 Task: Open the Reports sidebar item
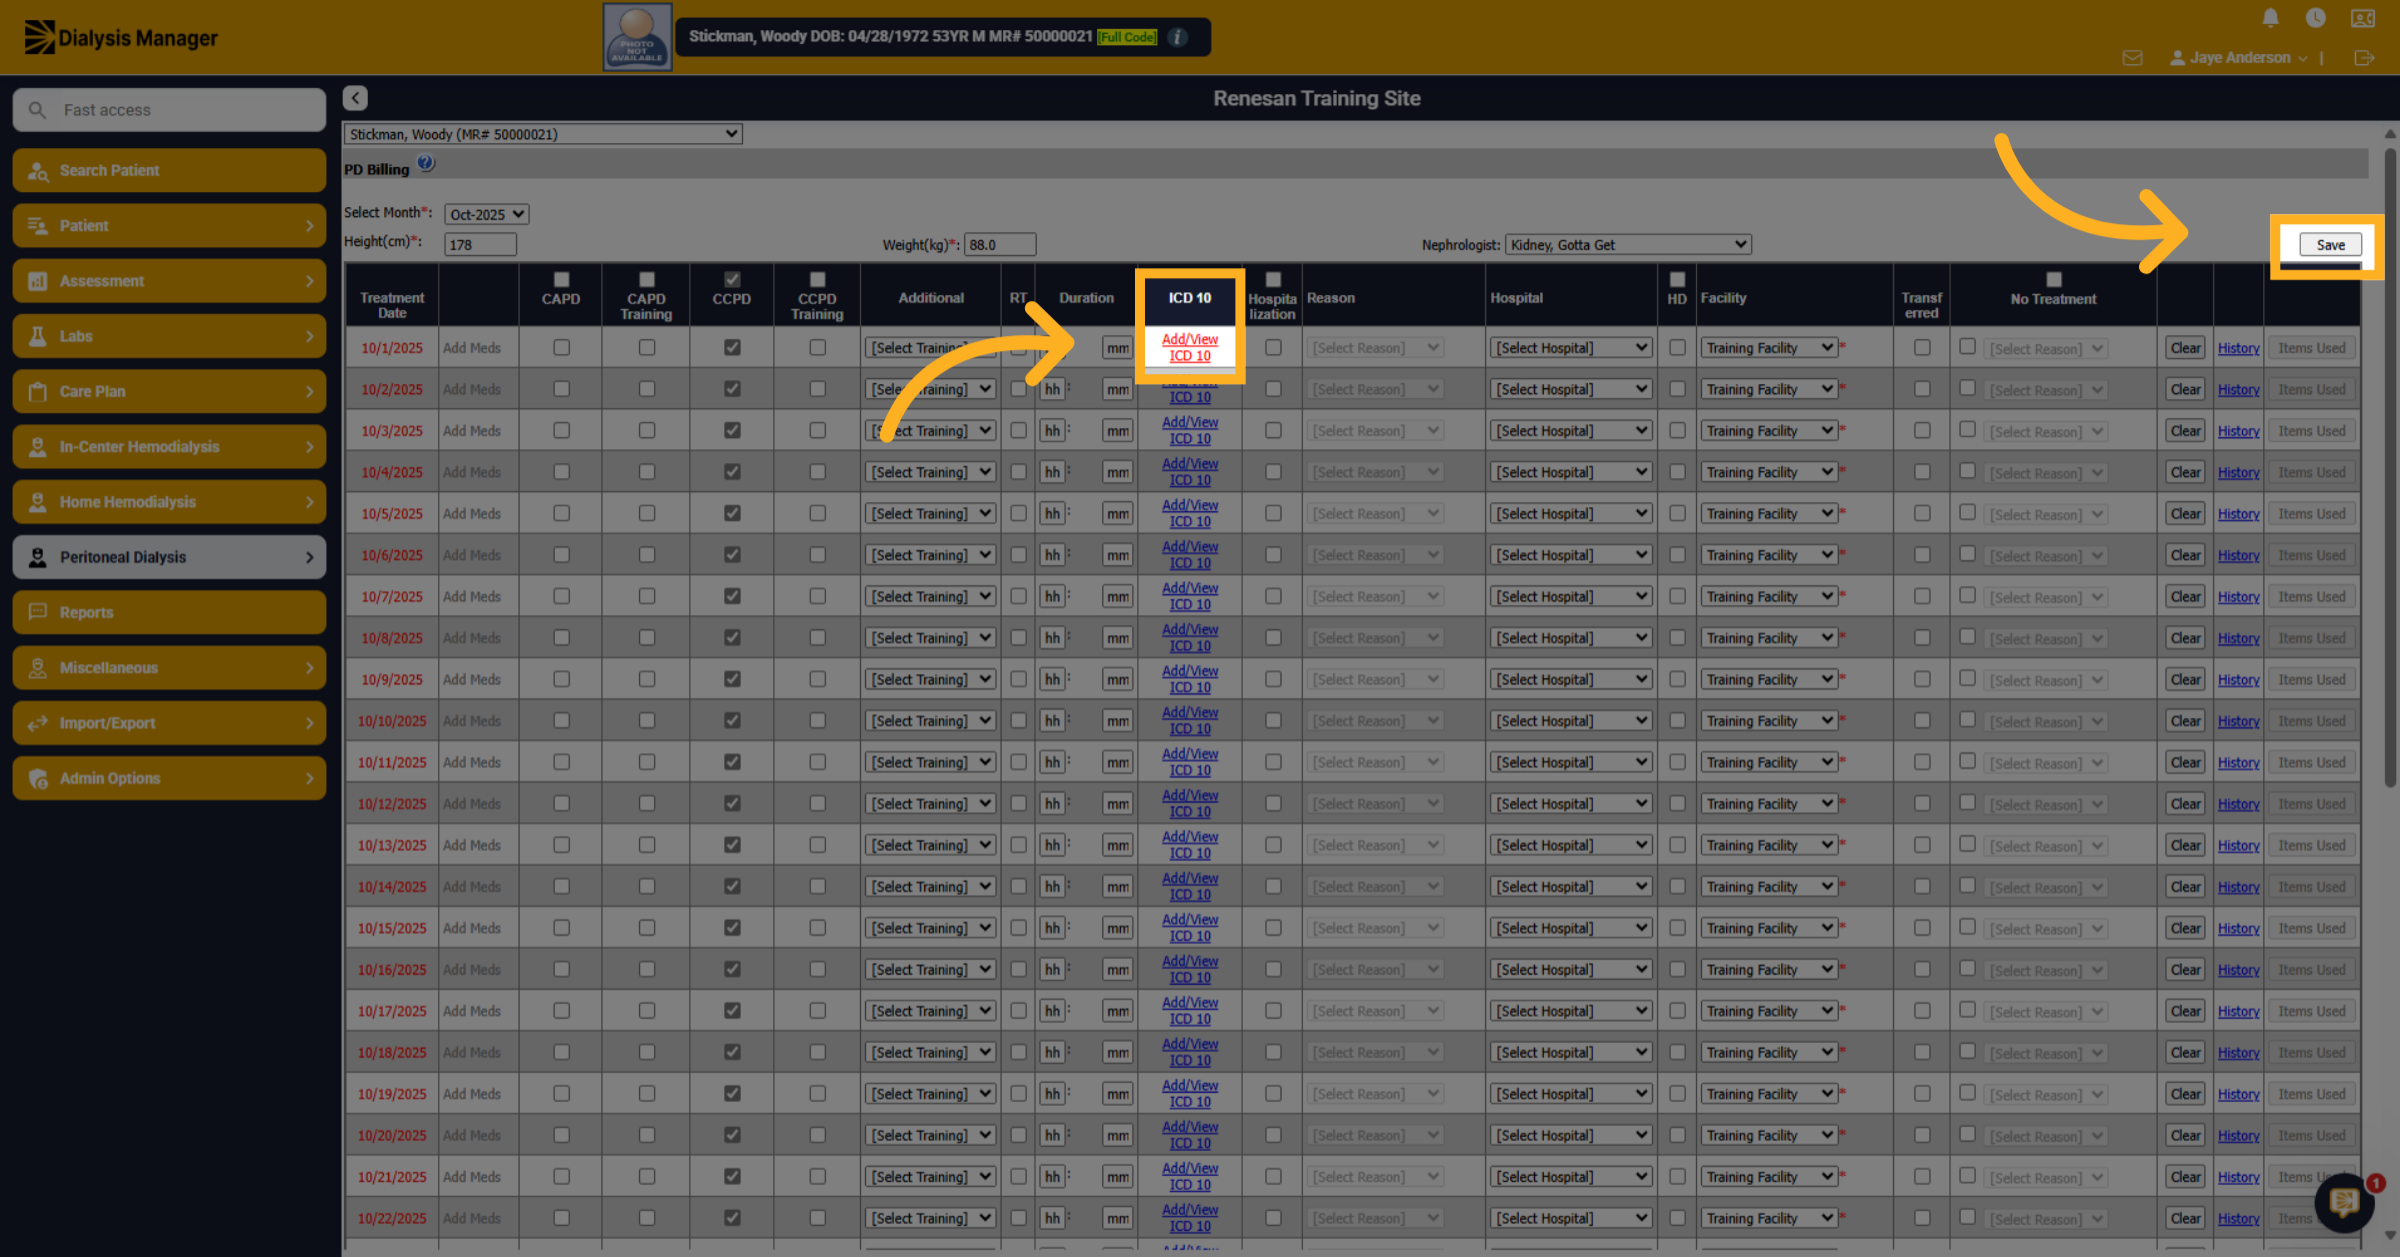[x=169, y=612]
